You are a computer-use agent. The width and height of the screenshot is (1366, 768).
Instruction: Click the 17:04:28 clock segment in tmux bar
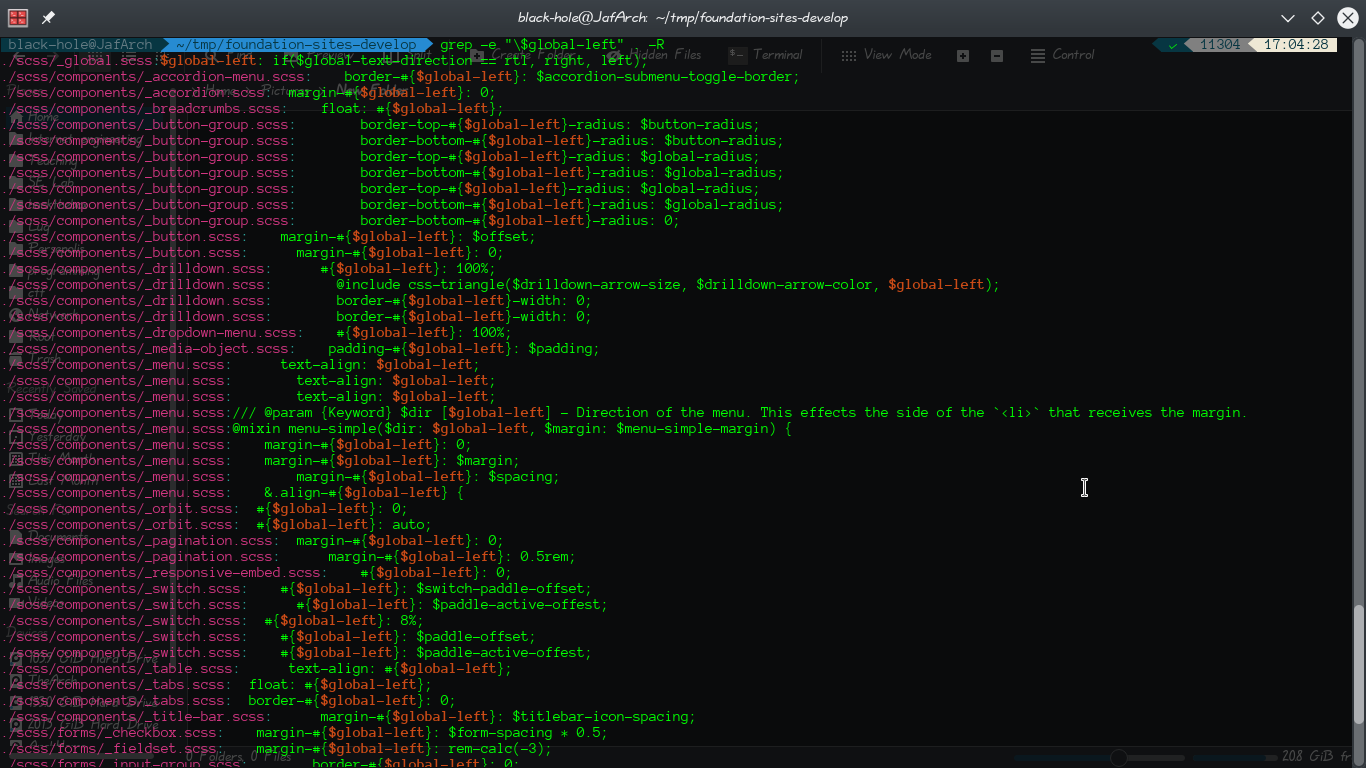point(1296,45)
